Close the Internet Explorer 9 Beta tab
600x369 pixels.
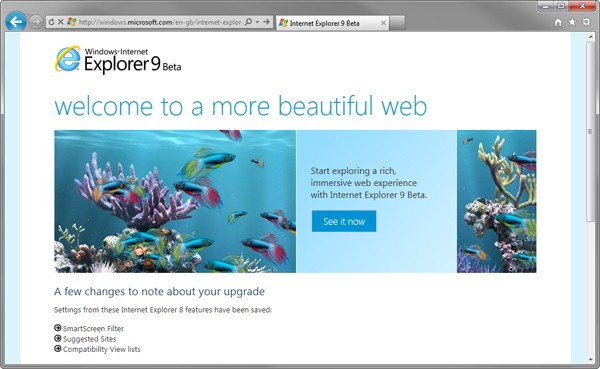click(383, 23)
